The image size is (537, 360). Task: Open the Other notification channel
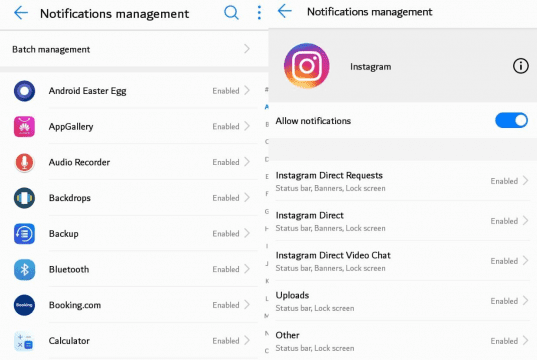pyautogui.click(x=403, y=341)
